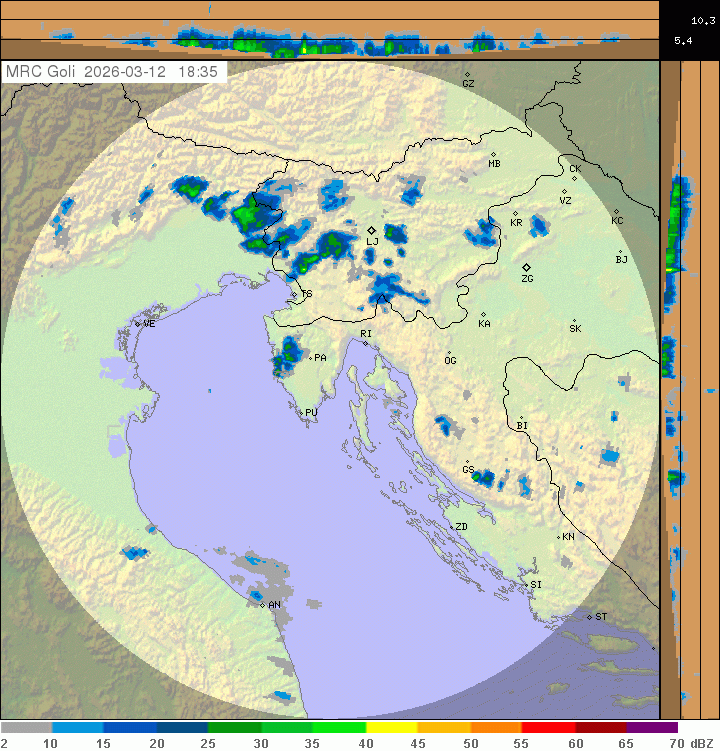Click the gray 2–10 dBZ legend swatch
Screen dimensions: 720x751
26,727
